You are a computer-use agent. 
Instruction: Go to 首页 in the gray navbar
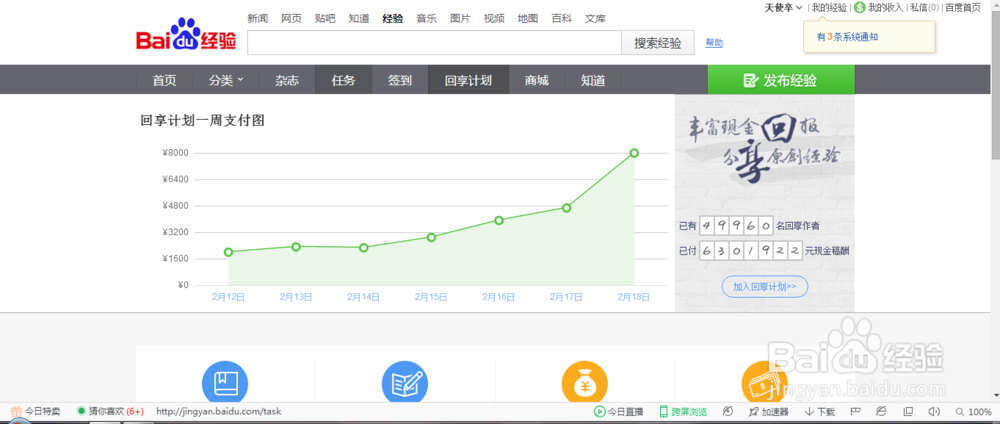point(164,80)
